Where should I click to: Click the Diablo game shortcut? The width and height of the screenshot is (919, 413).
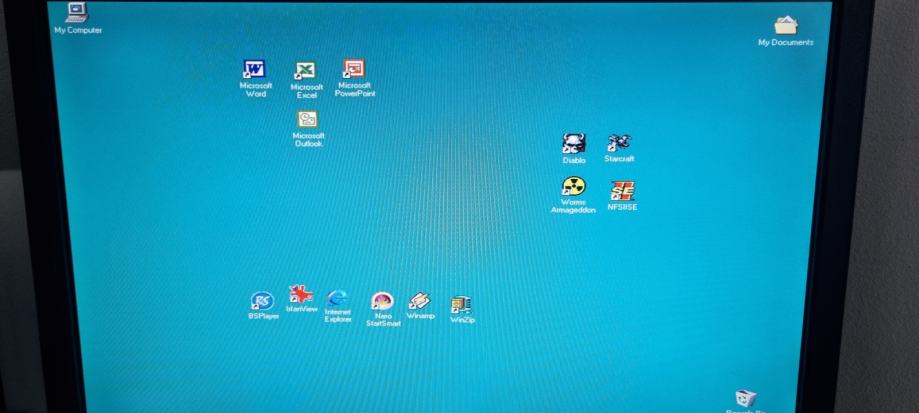click(x=574, y=143)
